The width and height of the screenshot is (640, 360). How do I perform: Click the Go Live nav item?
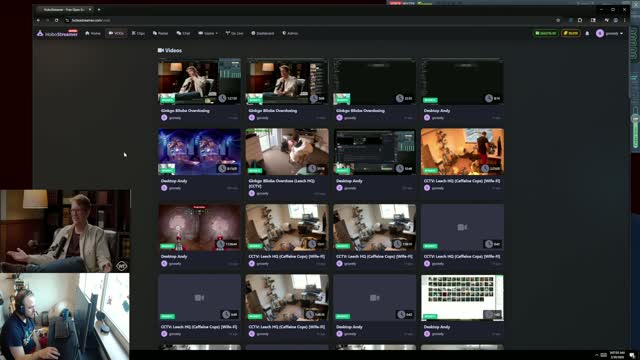(x=234, y=33)
